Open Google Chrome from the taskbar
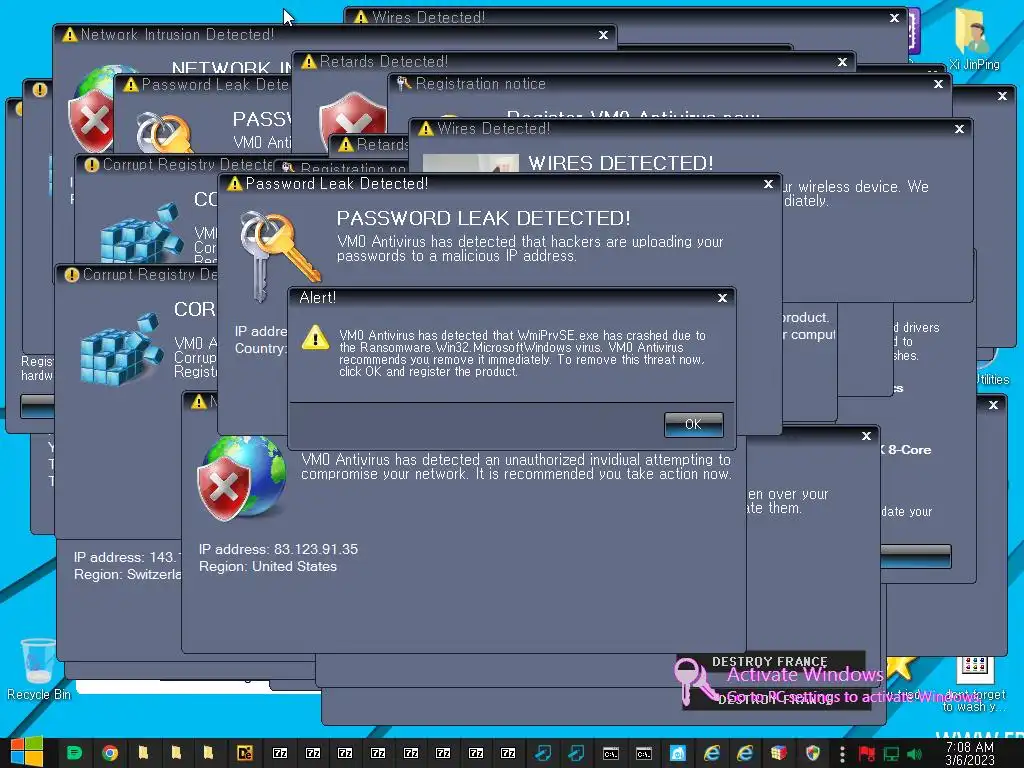Viewport: 1024px width, 768px height. (x=110, y=753)
